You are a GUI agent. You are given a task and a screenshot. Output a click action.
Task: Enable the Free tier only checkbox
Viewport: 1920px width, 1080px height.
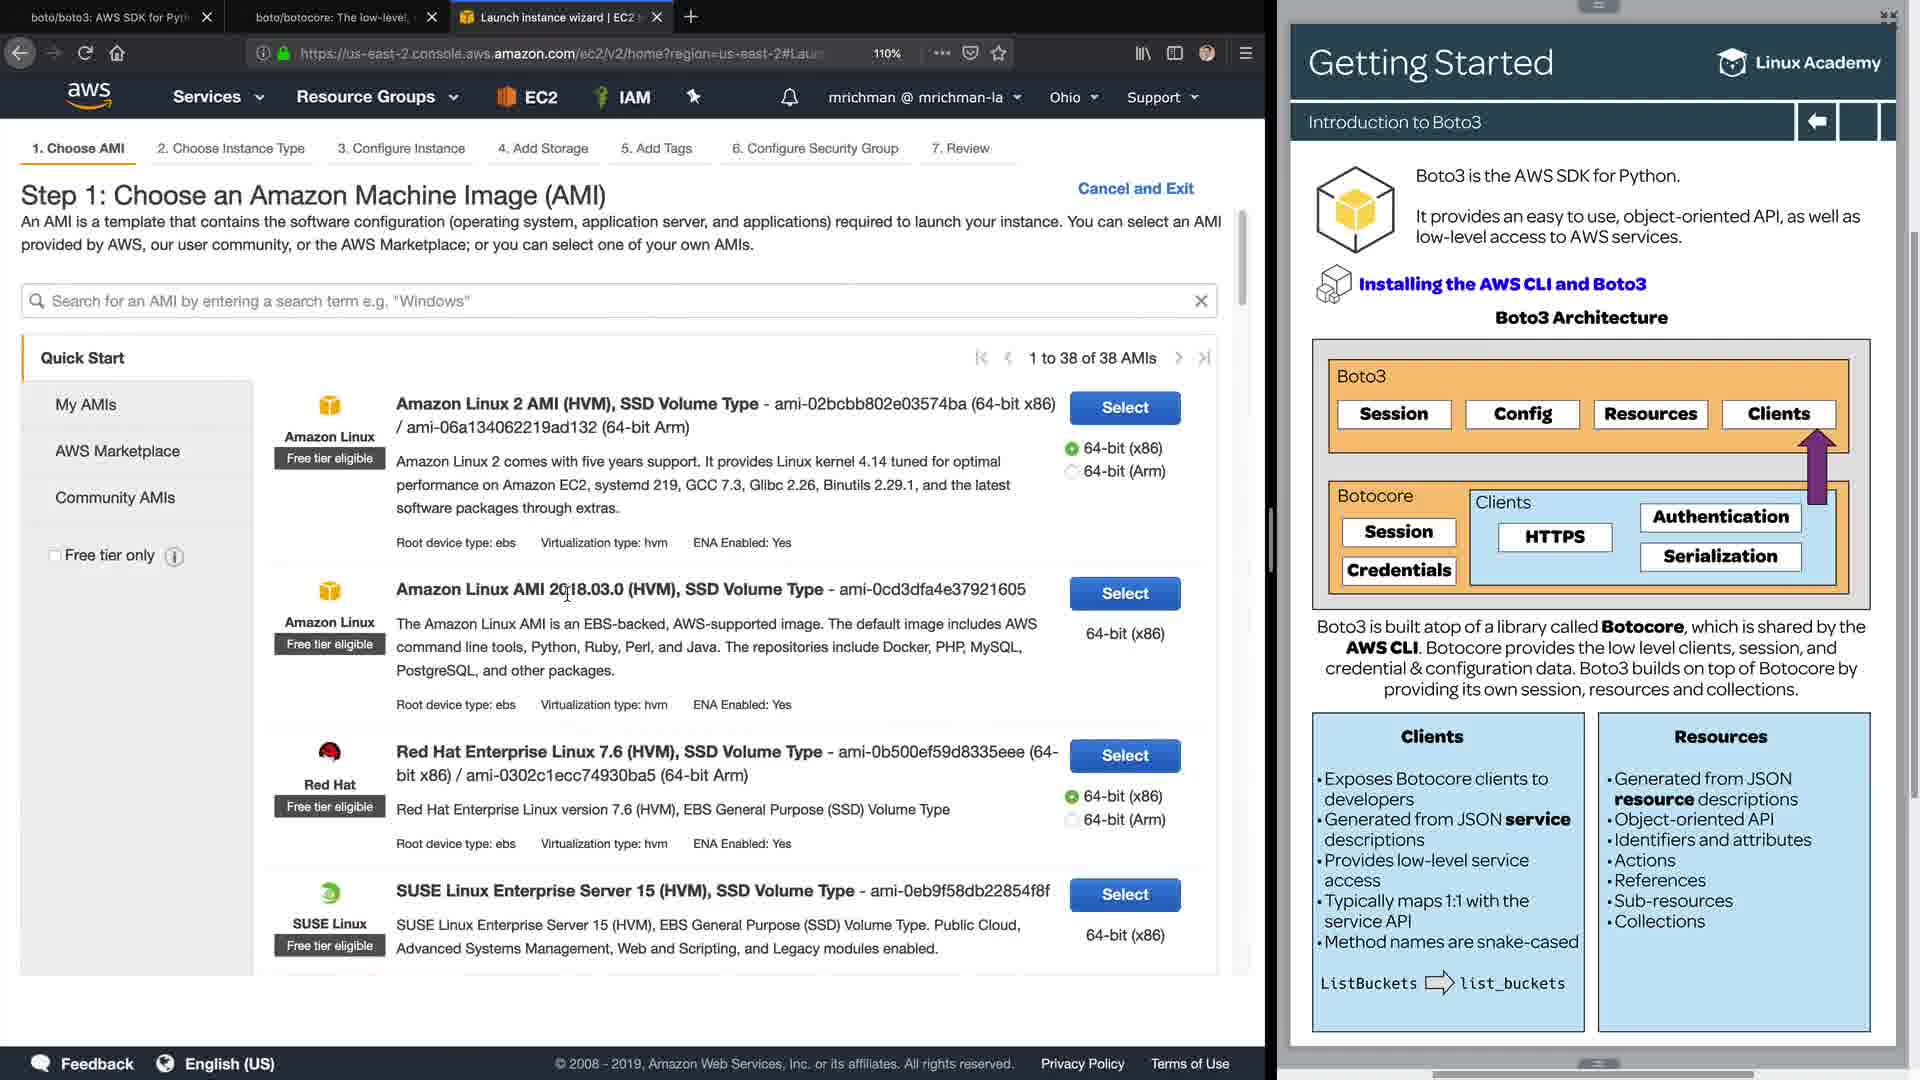click(55, 556)
